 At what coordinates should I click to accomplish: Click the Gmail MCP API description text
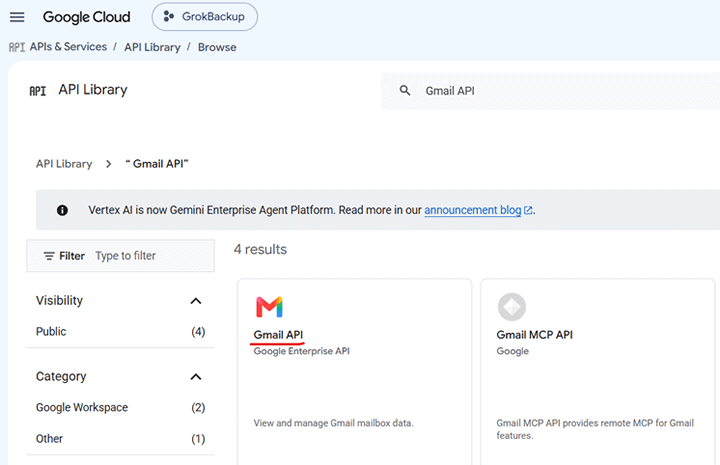[595, 429]
